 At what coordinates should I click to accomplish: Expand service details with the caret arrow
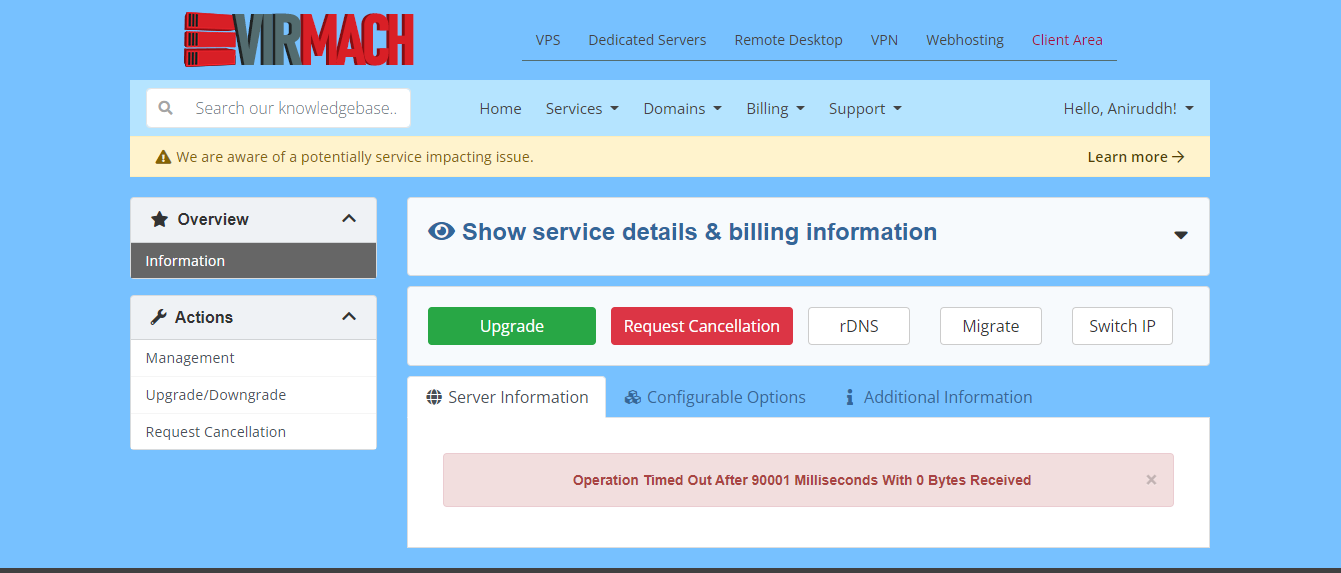coord(1181,235)
